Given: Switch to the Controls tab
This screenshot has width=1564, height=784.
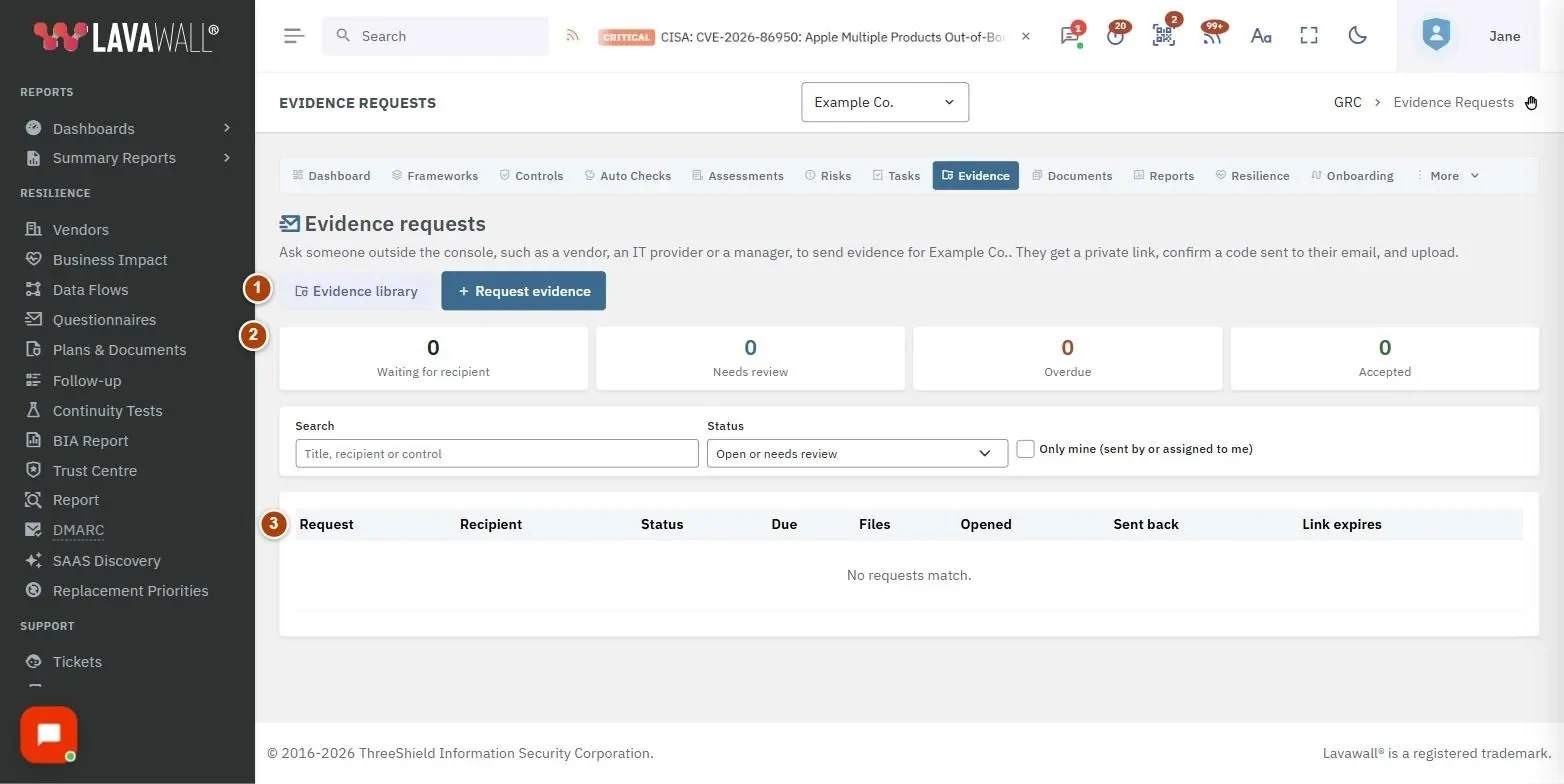Looking at the screenshot, I should [x=531, y=175].
